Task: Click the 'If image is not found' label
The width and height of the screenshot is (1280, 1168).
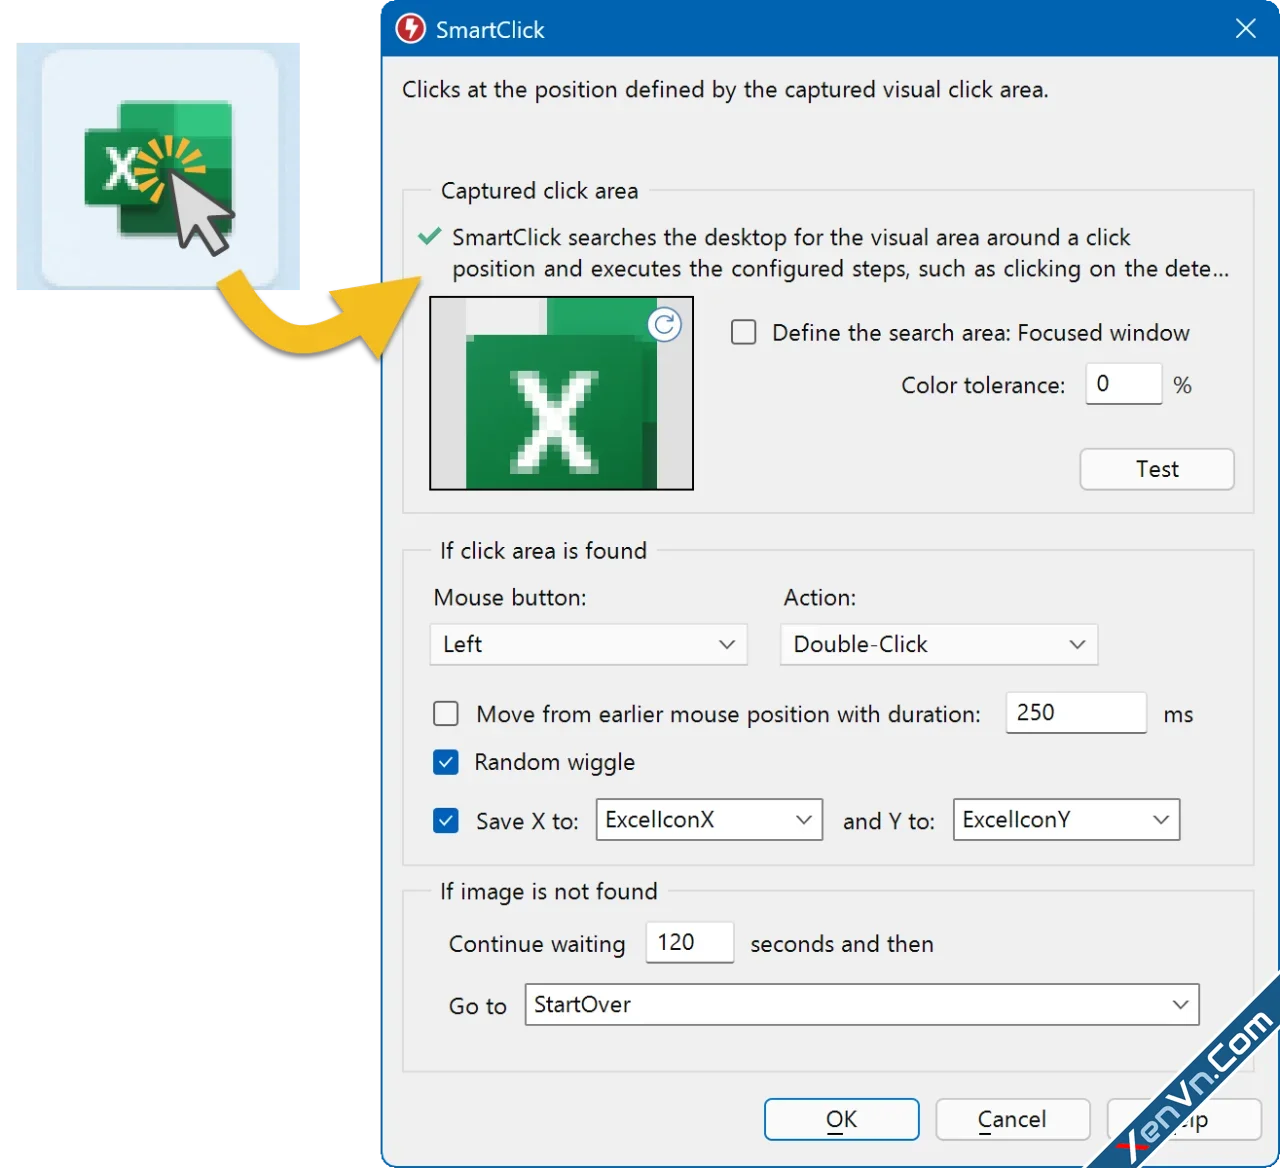Action: pos(549,892)
